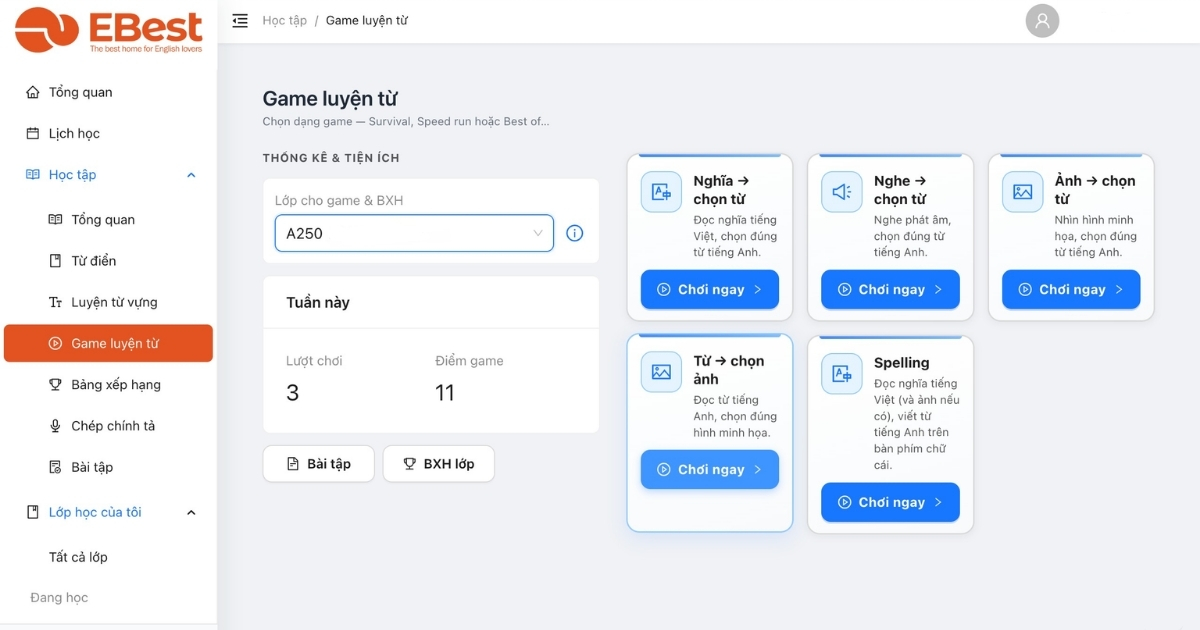Image resolution: width=1200 pixels, height=630 pixels.
Task: Play Ảnh → chọn từ with Chơi ngay
Action: coord(1071,289)
